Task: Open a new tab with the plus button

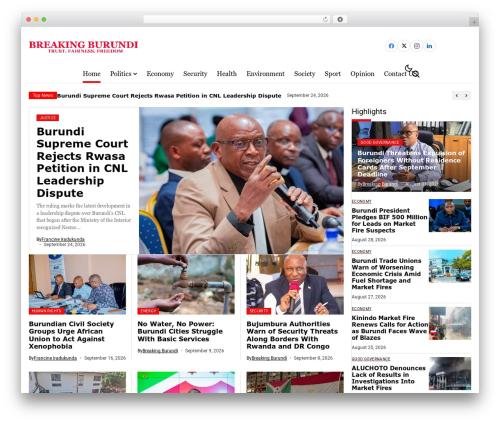Action: (x=474, y=22)
